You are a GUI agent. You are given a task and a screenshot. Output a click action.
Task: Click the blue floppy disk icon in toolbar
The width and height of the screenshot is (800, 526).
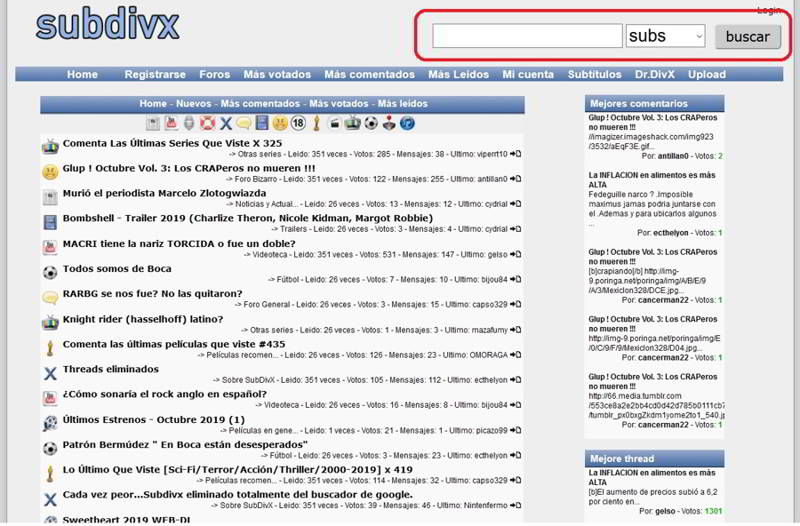coord(261,124)
